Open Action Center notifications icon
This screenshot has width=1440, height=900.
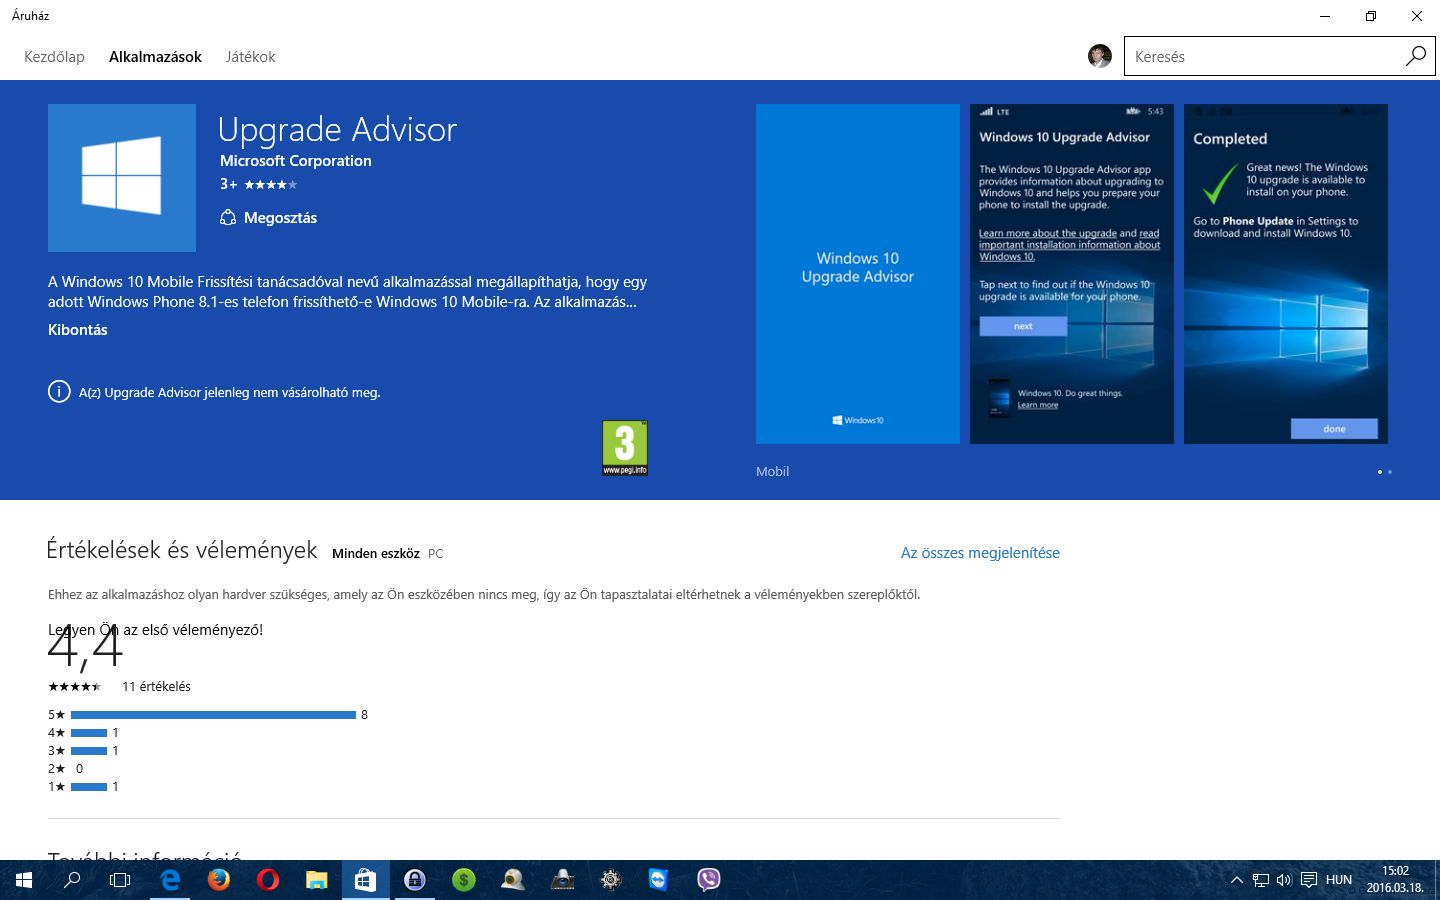point(1308,880)
